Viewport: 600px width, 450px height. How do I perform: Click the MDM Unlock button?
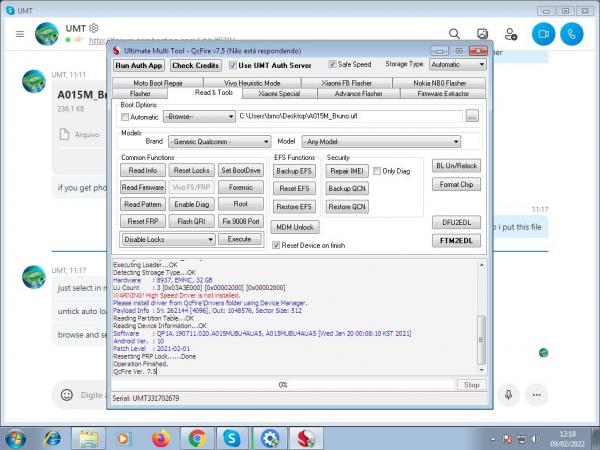295,227
